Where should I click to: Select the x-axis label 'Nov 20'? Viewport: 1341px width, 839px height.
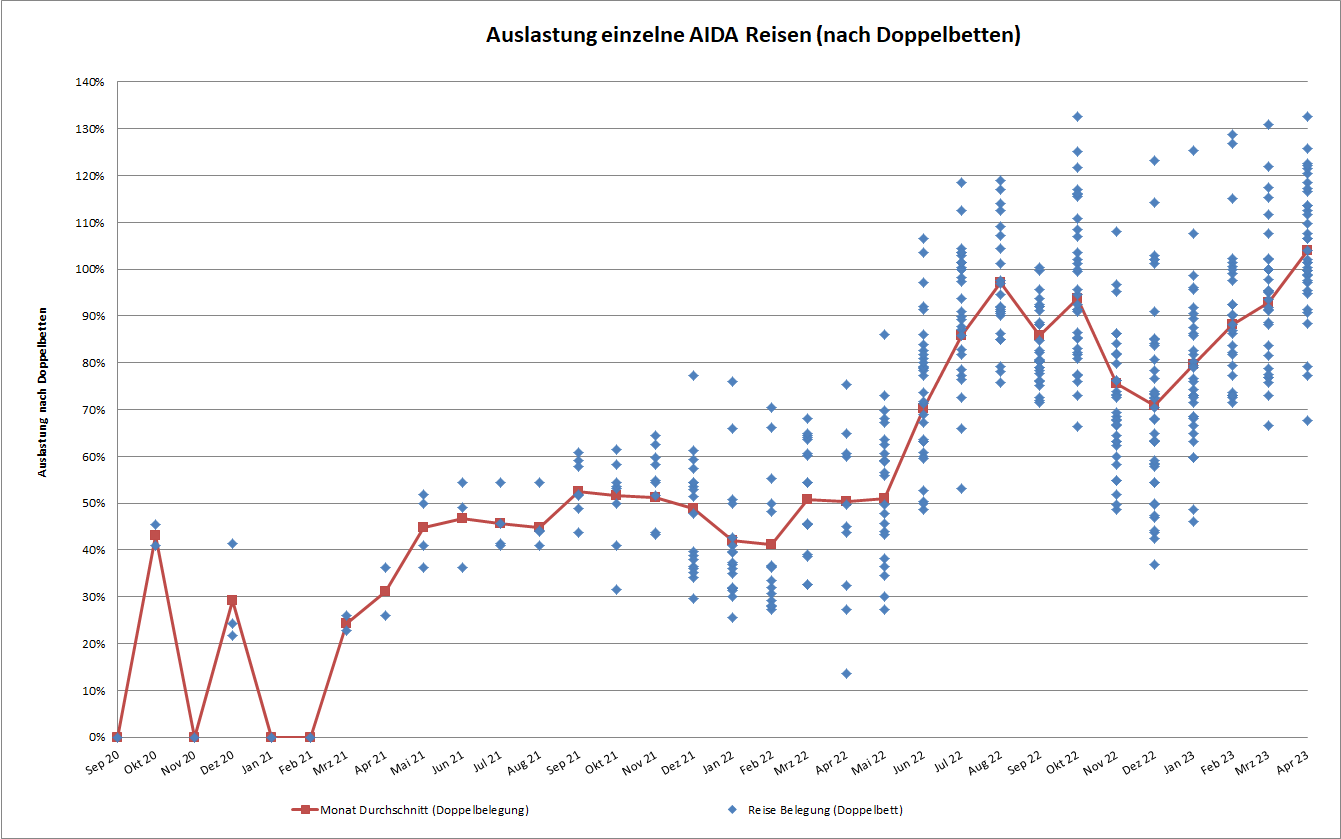tap(179, 762)
